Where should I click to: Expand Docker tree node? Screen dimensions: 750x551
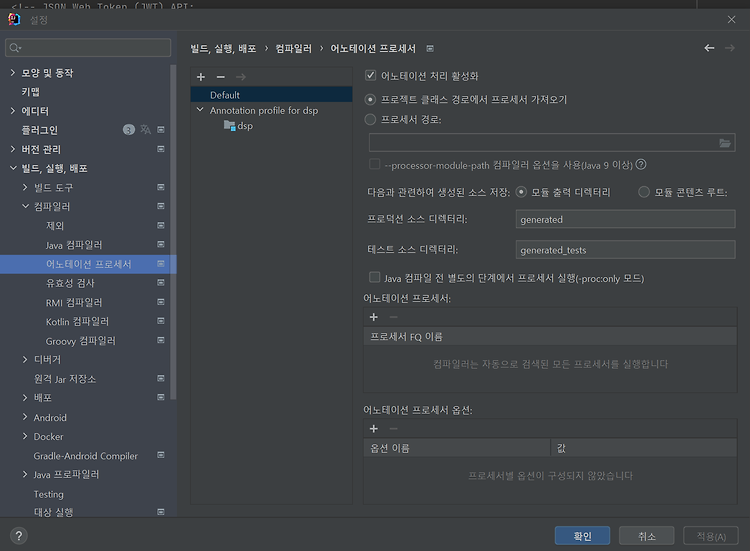pos(25,436)
